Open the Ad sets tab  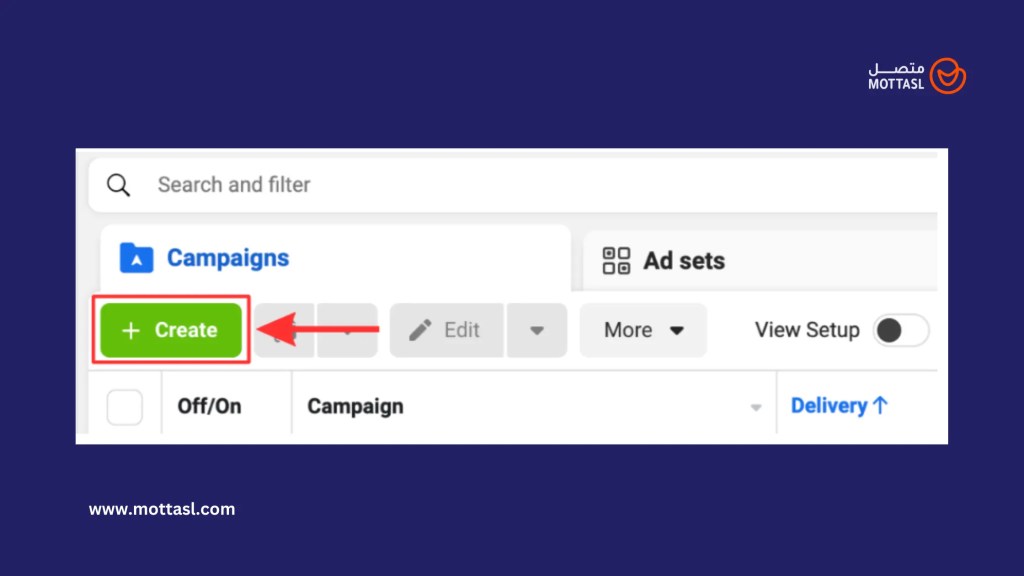coord(684,261)
